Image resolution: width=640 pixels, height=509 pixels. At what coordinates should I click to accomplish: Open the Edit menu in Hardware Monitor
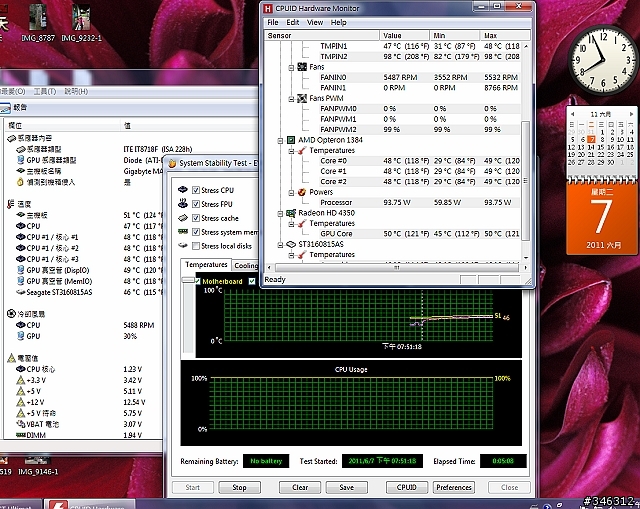click(x=293, y=22)
